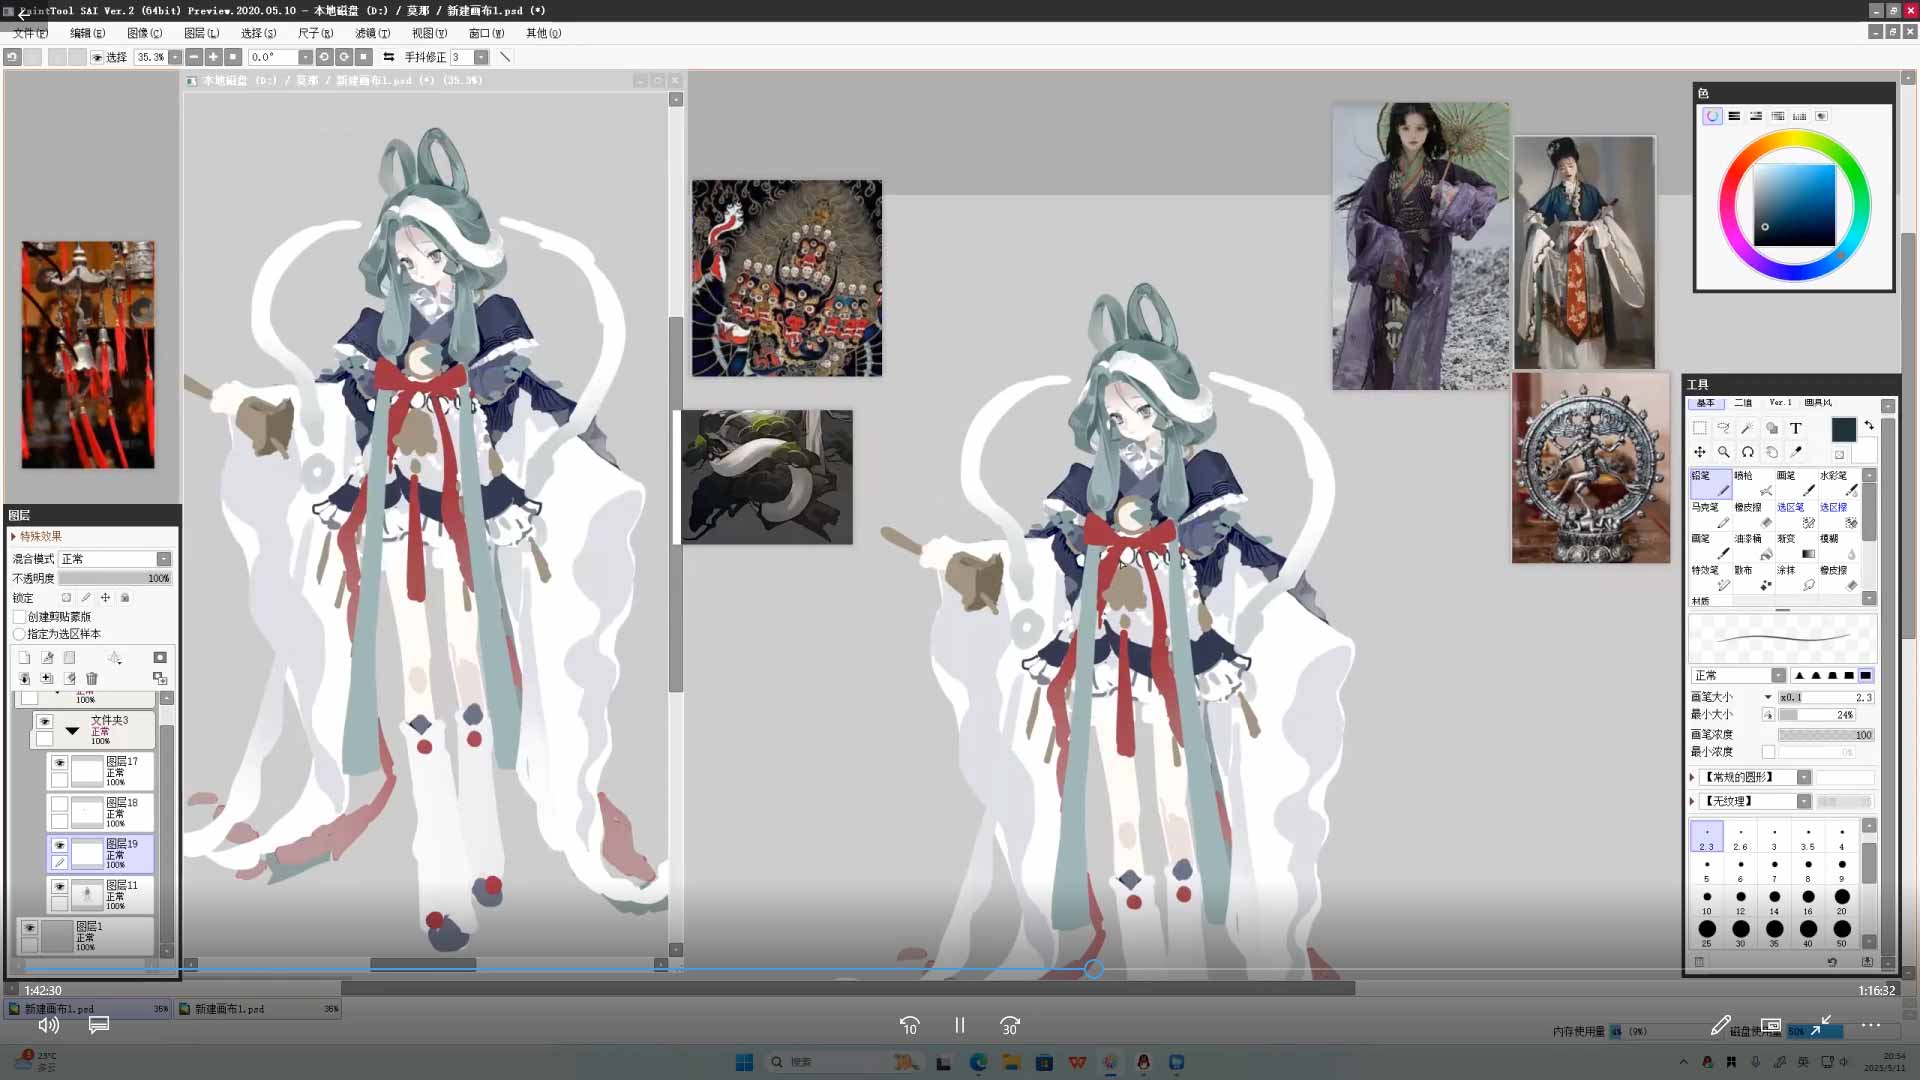The width and height of the screenshot is (1920, 1080).
Task: Click the trash icon to delete layer
Action: coord(92,679)
